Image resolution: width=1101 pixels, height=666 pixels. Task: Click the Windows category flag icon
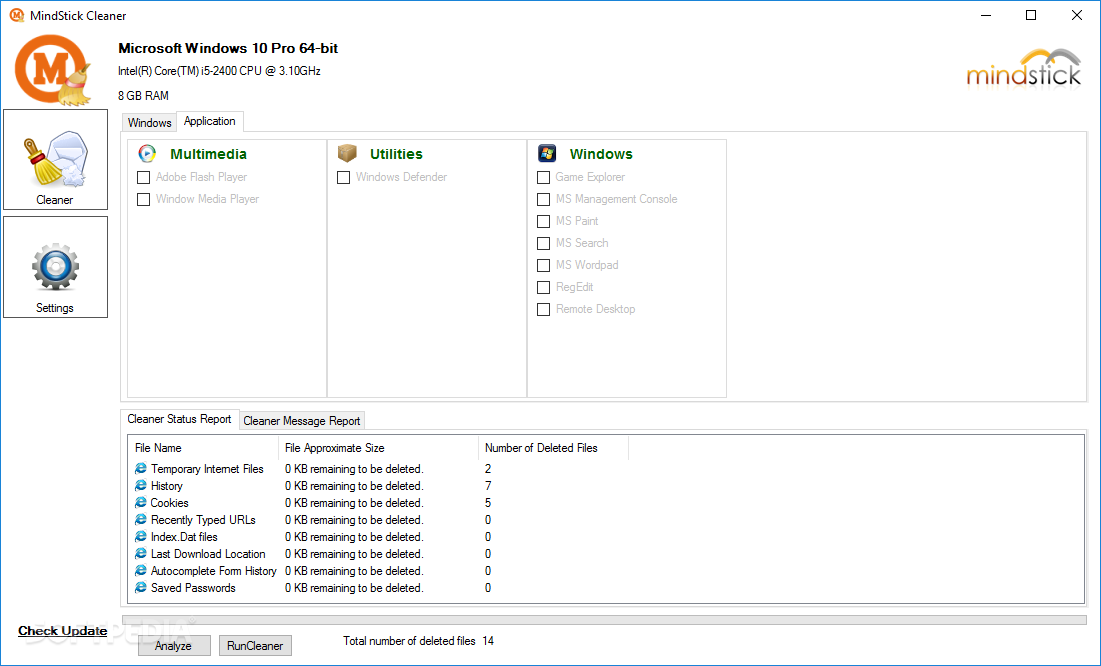point(547,153)
